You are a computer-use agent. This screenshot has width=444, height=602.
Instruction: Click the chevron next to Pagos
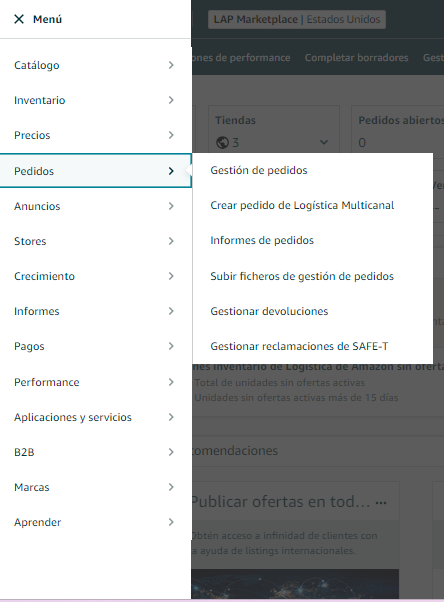tap(171, 346)
